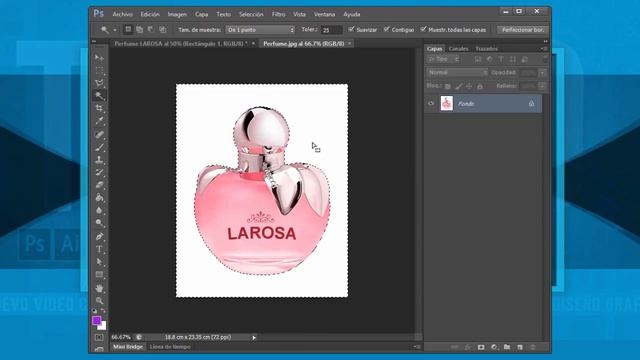Image resolution: width=640 pixels, height=360 pixels.
Task: Open the Línea de tiempo tab
Action: click(x=170, y=347)
